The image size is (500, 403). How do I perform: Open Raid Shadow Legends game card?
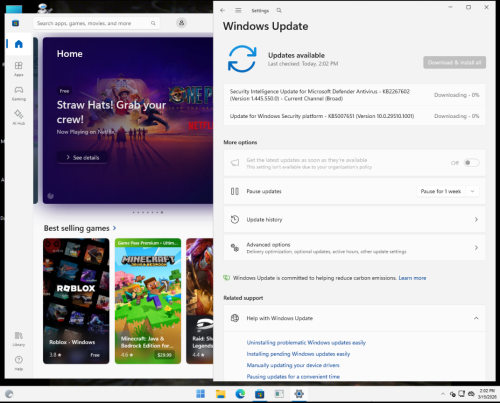coord(200,301)
